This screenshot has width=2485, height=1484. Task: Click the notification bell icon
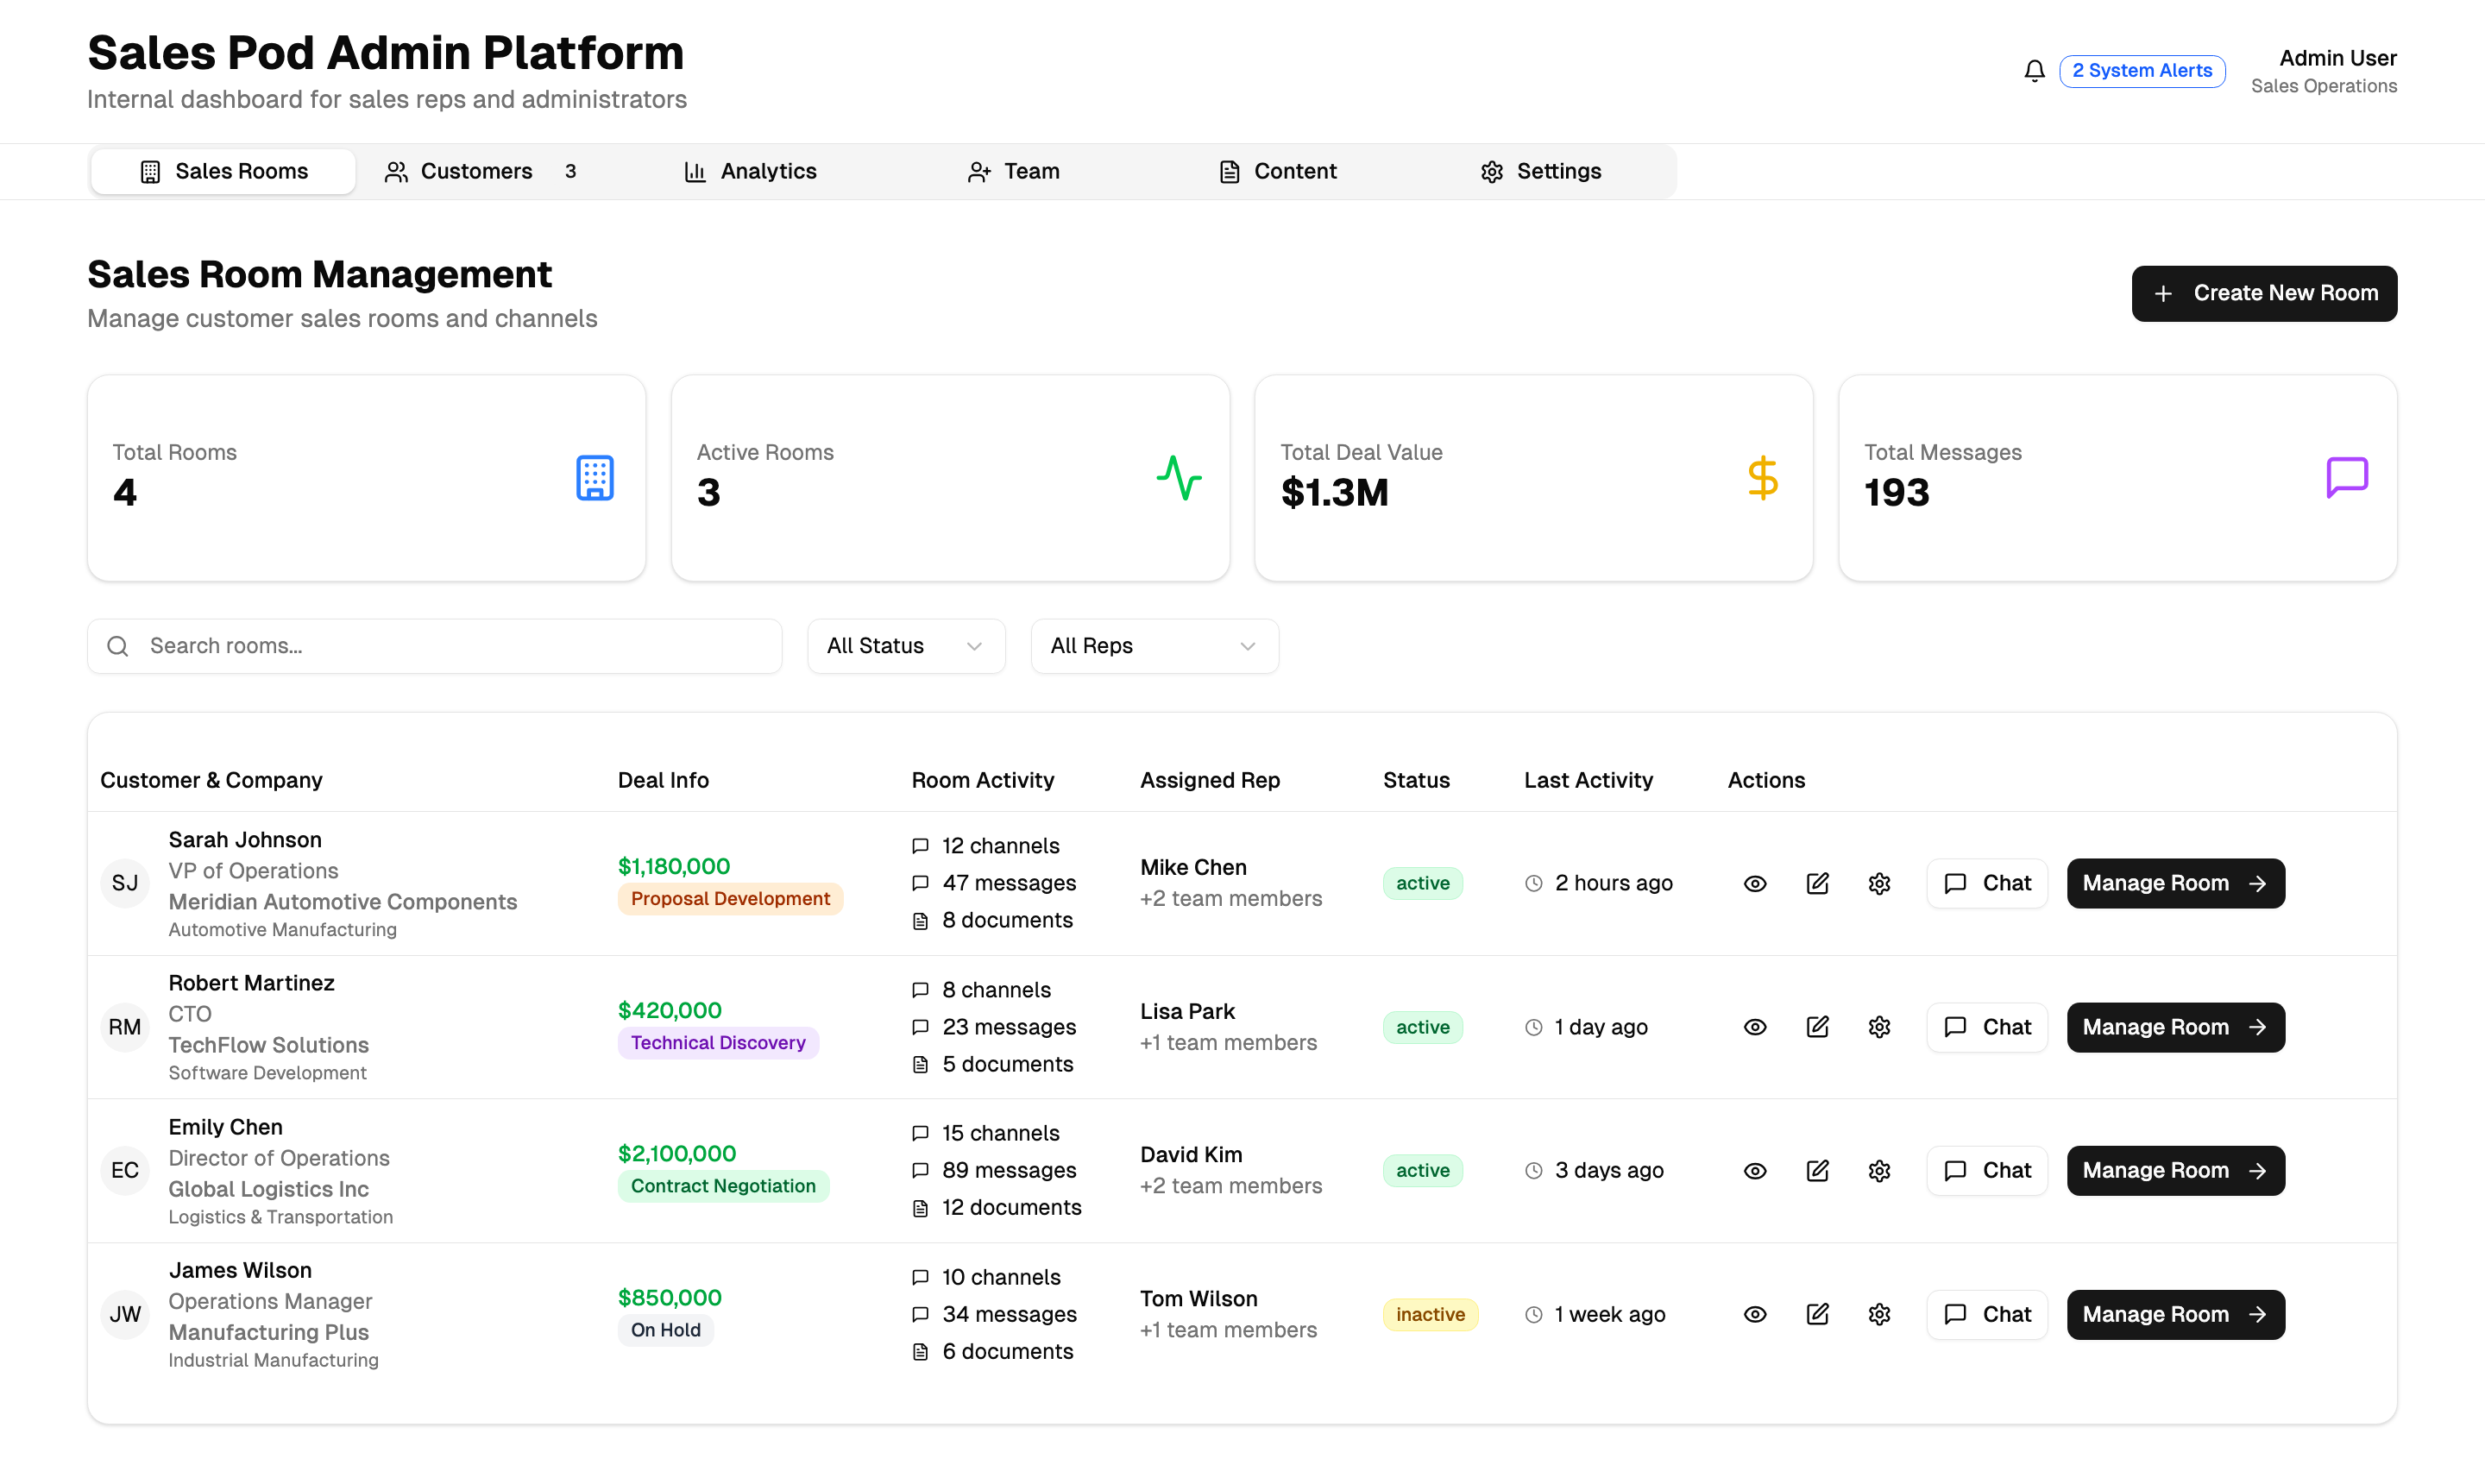[2034, 71]
